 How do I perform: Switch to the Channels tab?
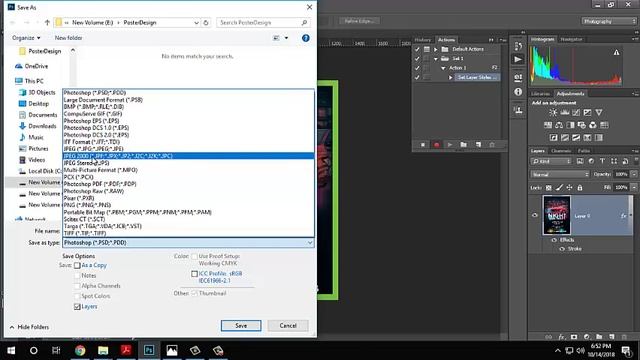pos(561,151)
